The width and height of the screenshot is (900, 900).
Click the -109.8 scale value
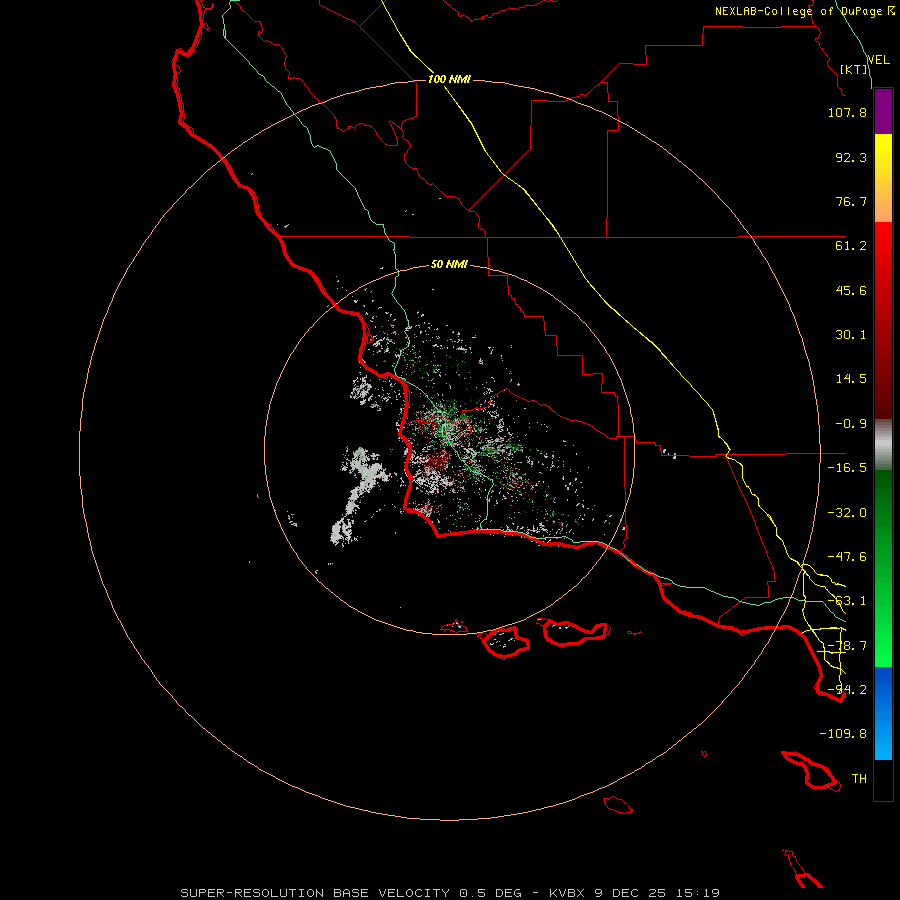[843, 734]
